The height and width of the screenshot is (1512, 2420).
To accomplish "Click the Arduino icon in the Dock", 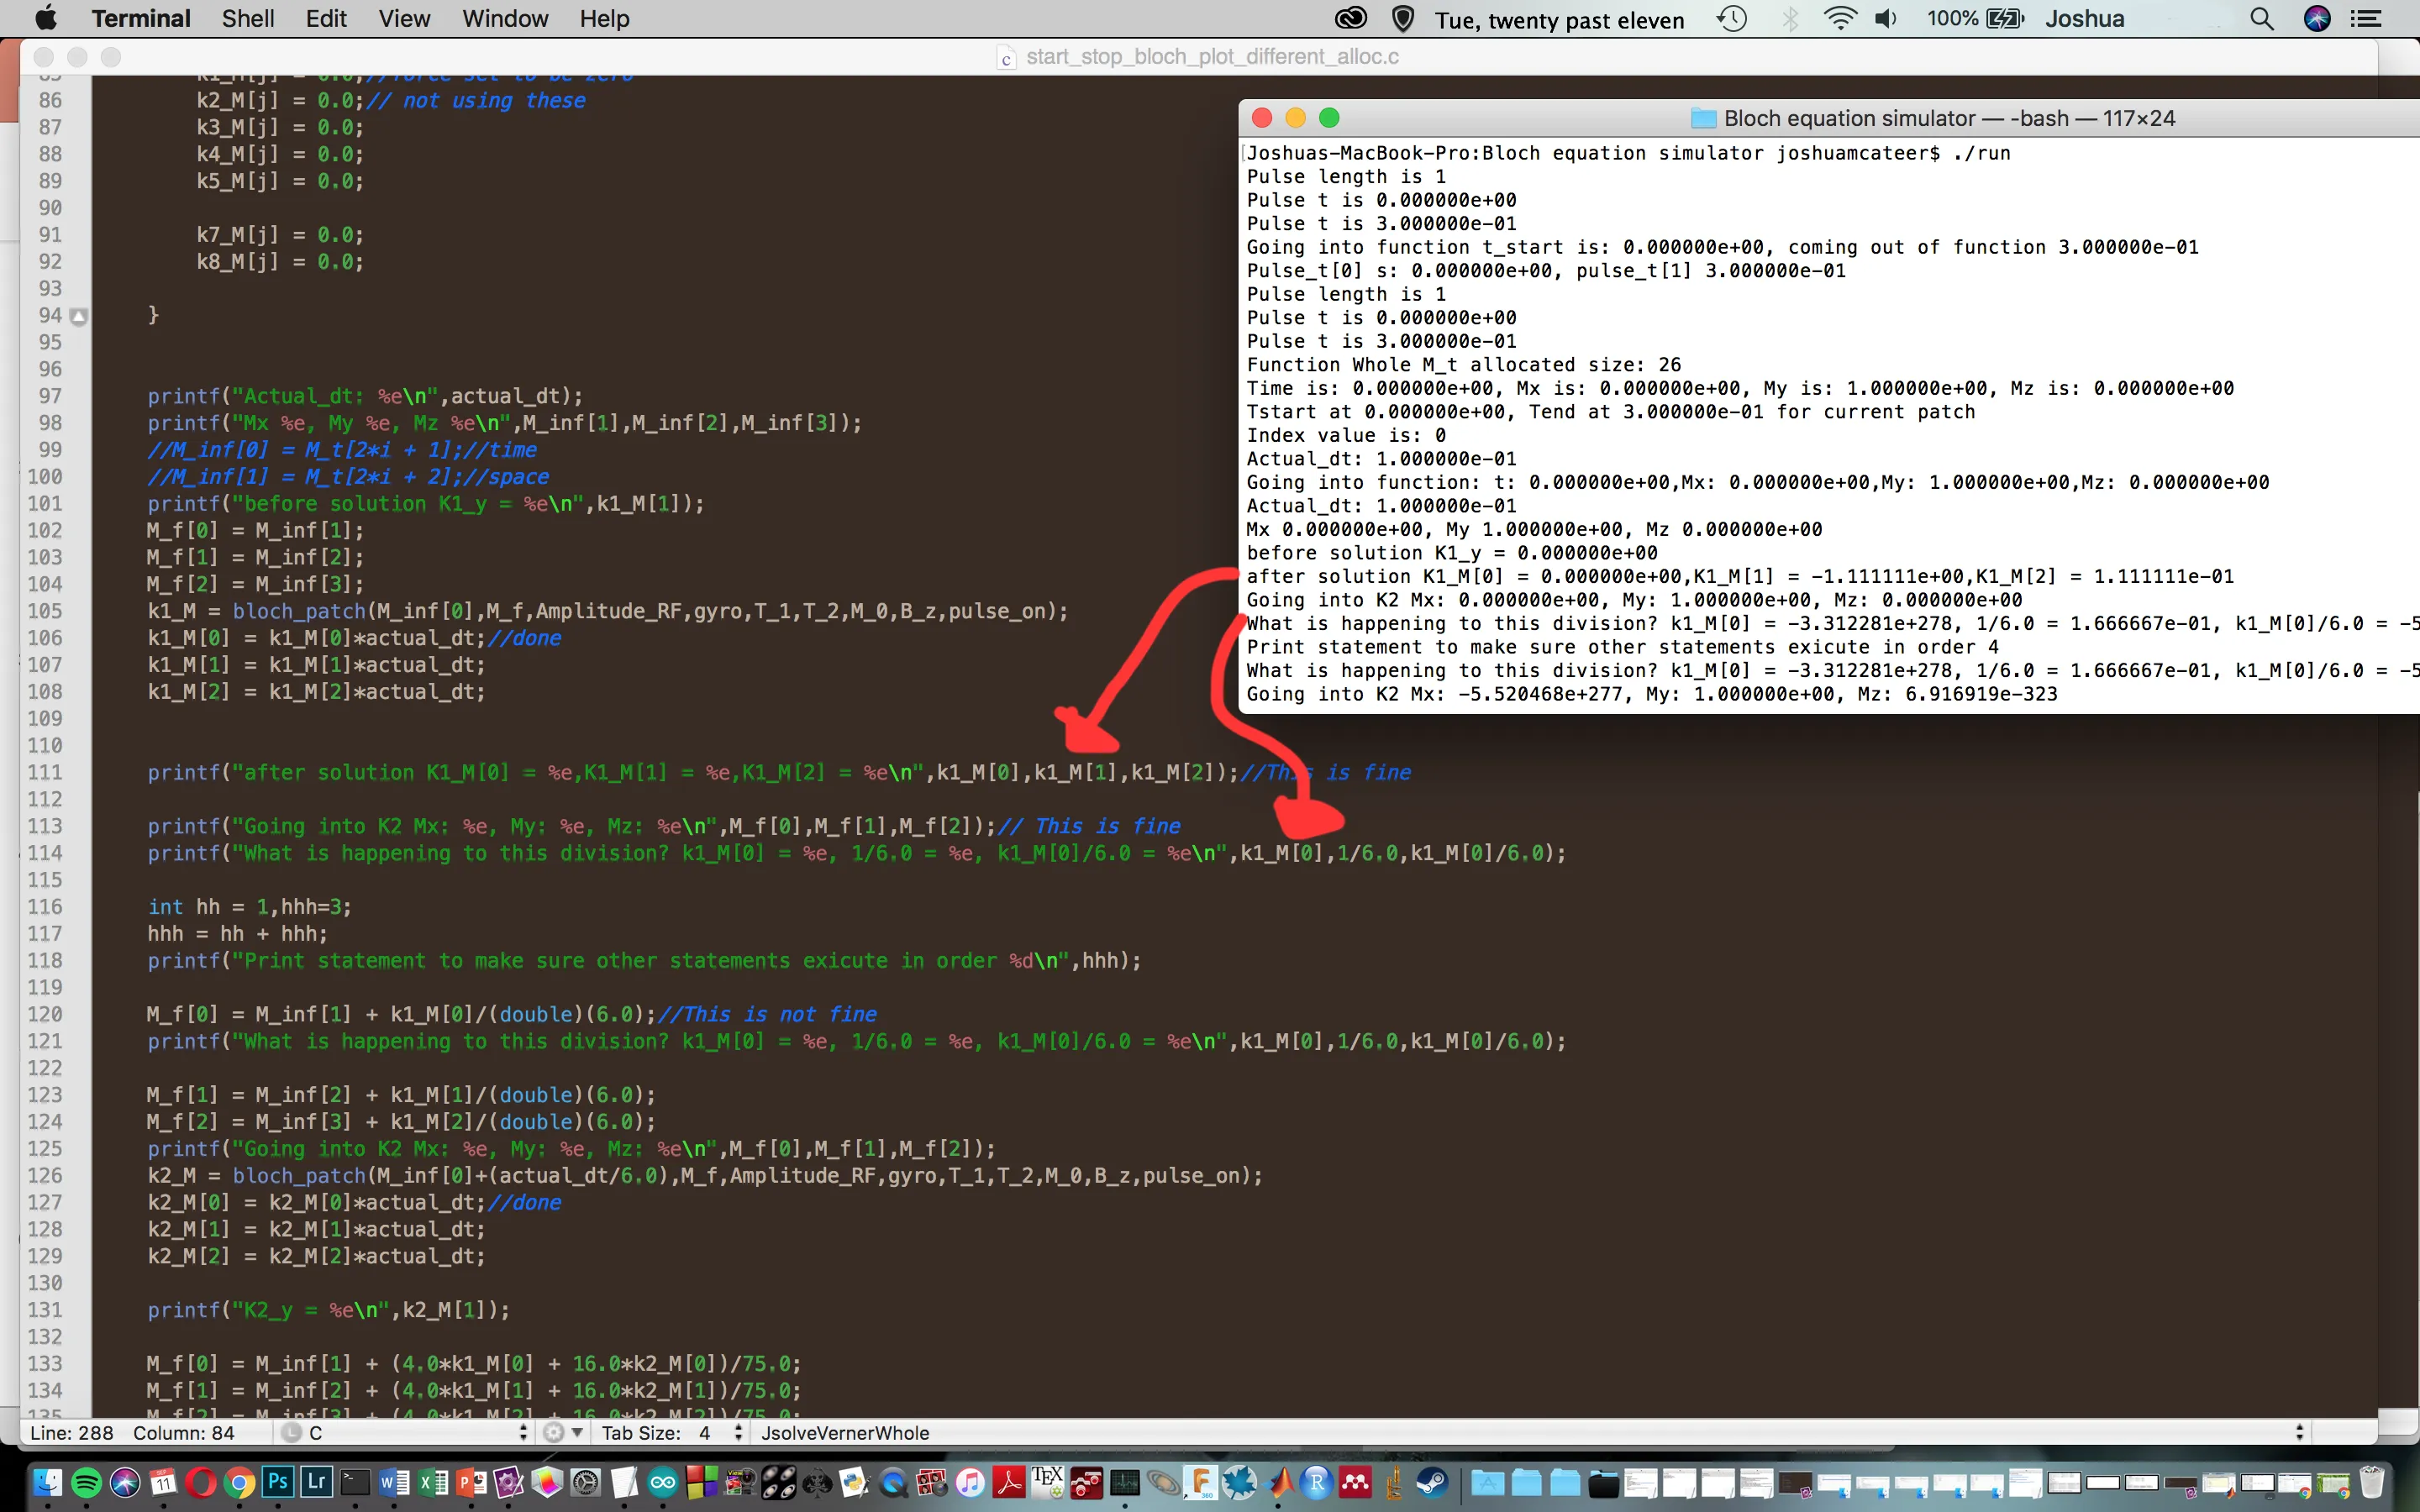I will [663, 1482].
